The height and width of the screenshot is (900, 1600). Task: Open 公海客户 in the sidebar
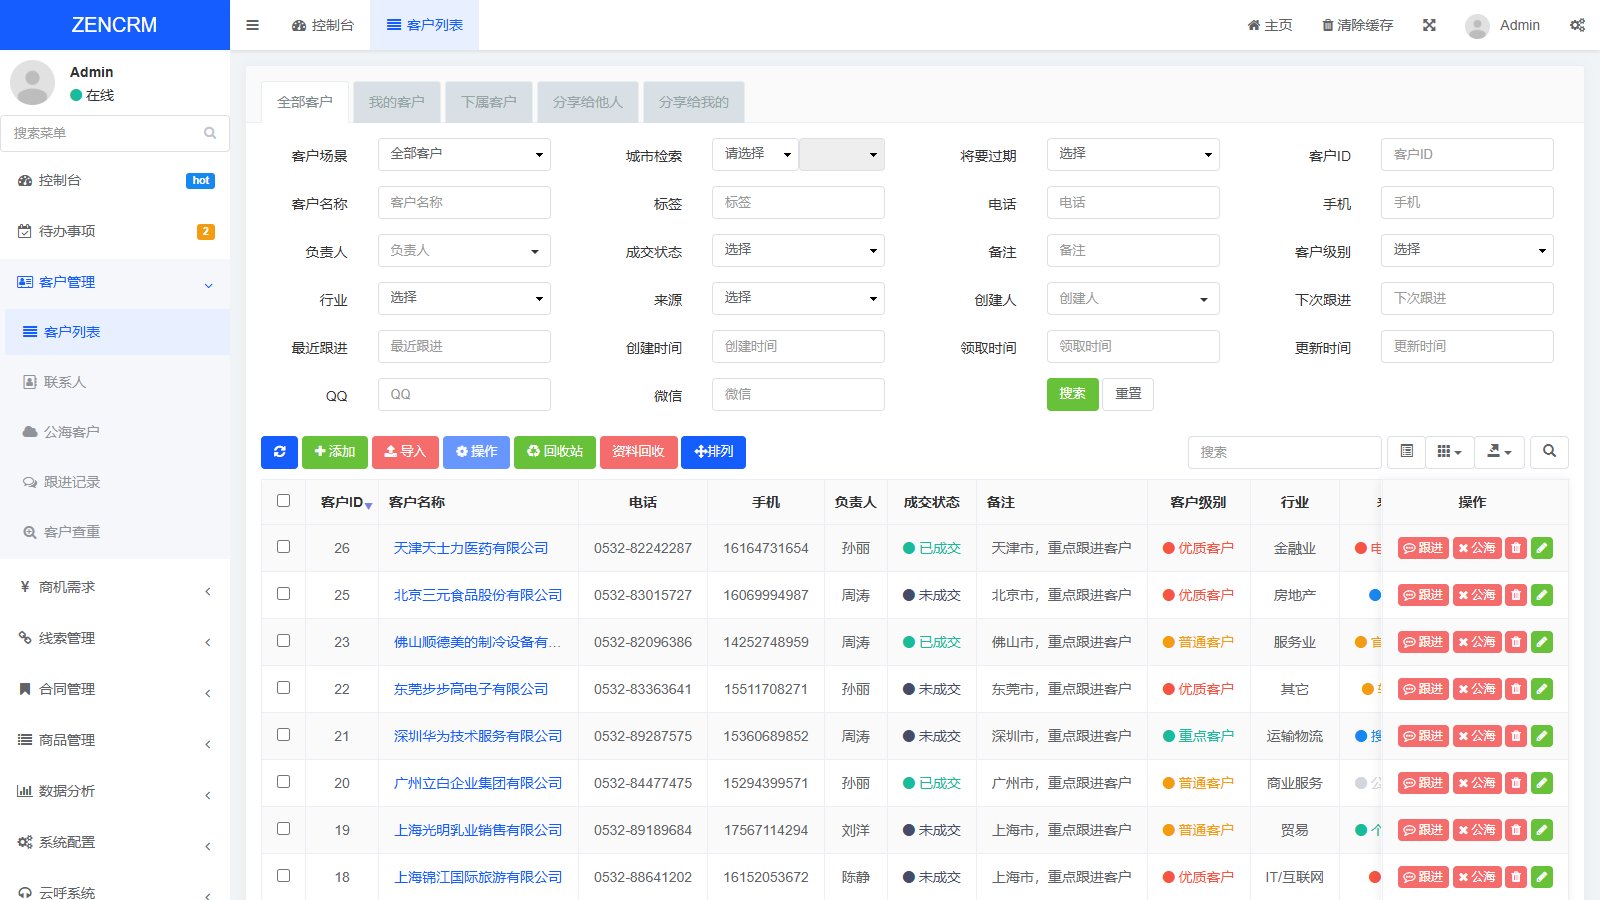[115, 432]
